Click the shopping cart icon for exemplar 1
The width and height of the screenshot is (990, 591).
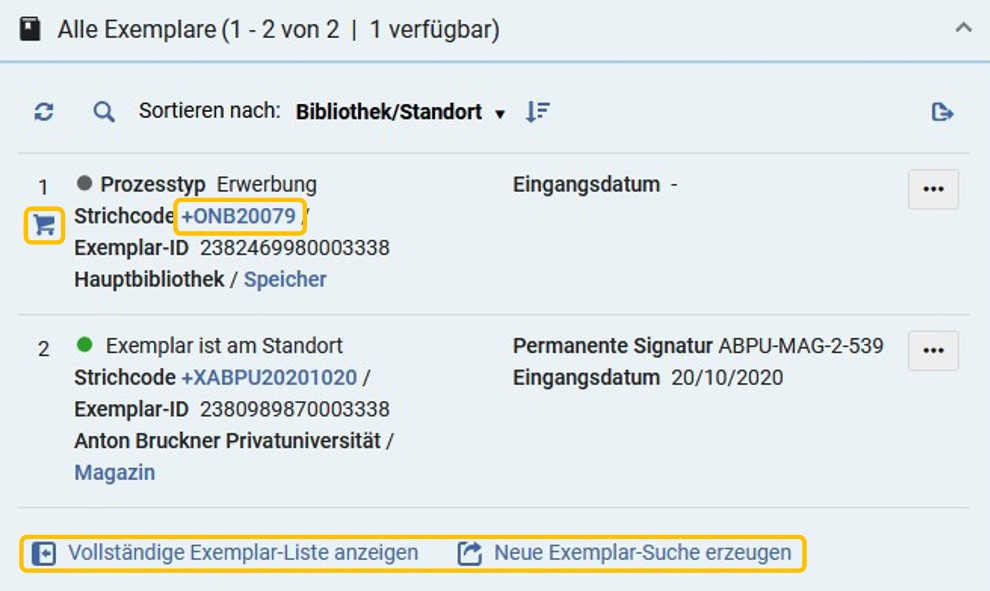(x=44, y=225)
